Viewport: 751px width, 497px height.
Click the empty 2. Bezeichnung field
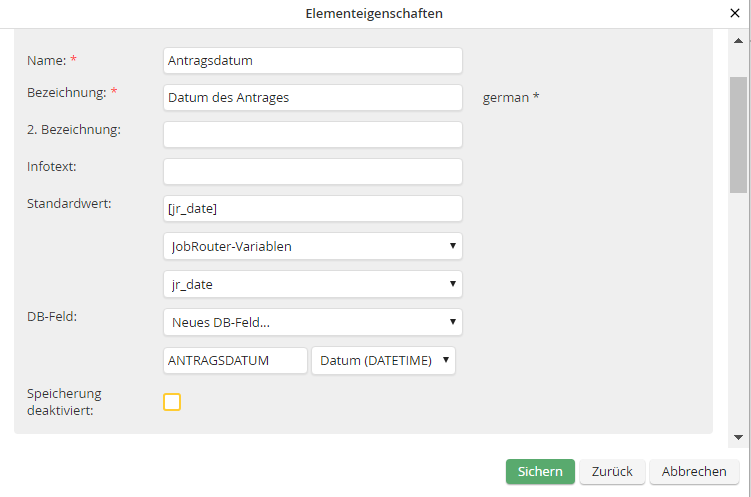coord(312,134)
